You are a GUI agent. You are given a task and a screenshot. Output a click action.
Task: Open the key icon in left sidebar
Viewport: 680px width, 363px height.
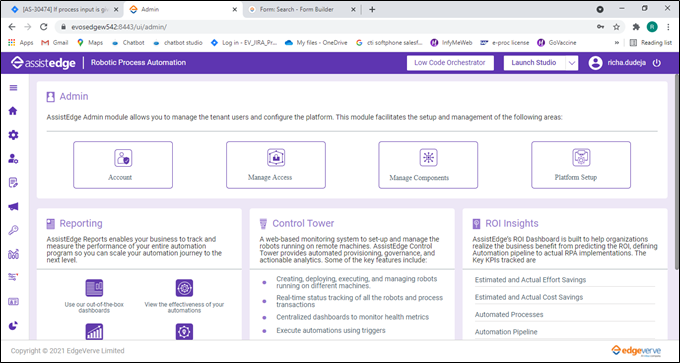point(13,230)
